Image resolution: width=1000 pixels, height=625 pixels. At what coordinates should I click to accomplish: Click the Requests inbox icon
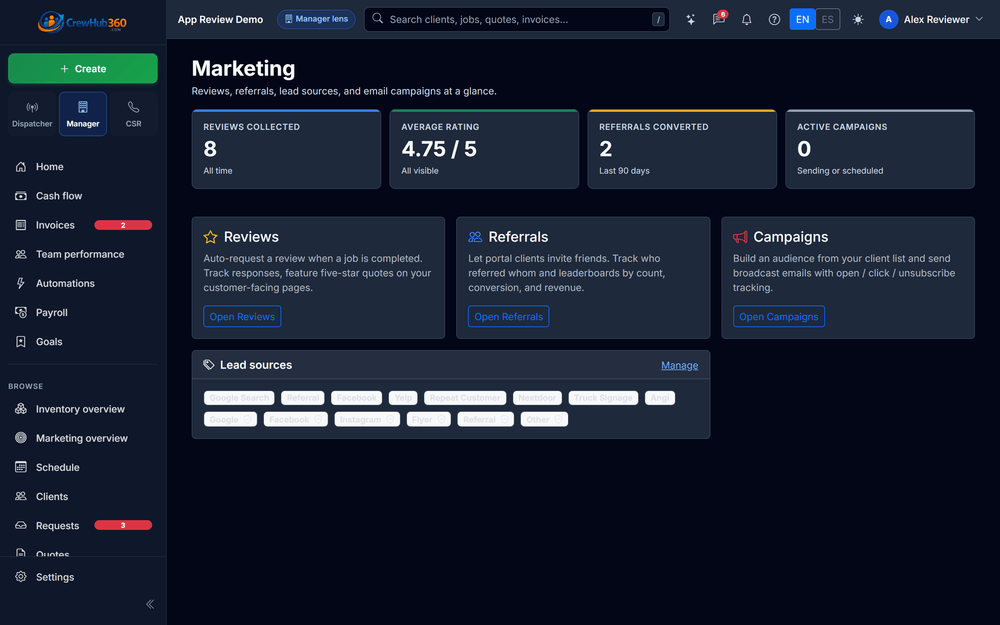(x=21, y=526)
